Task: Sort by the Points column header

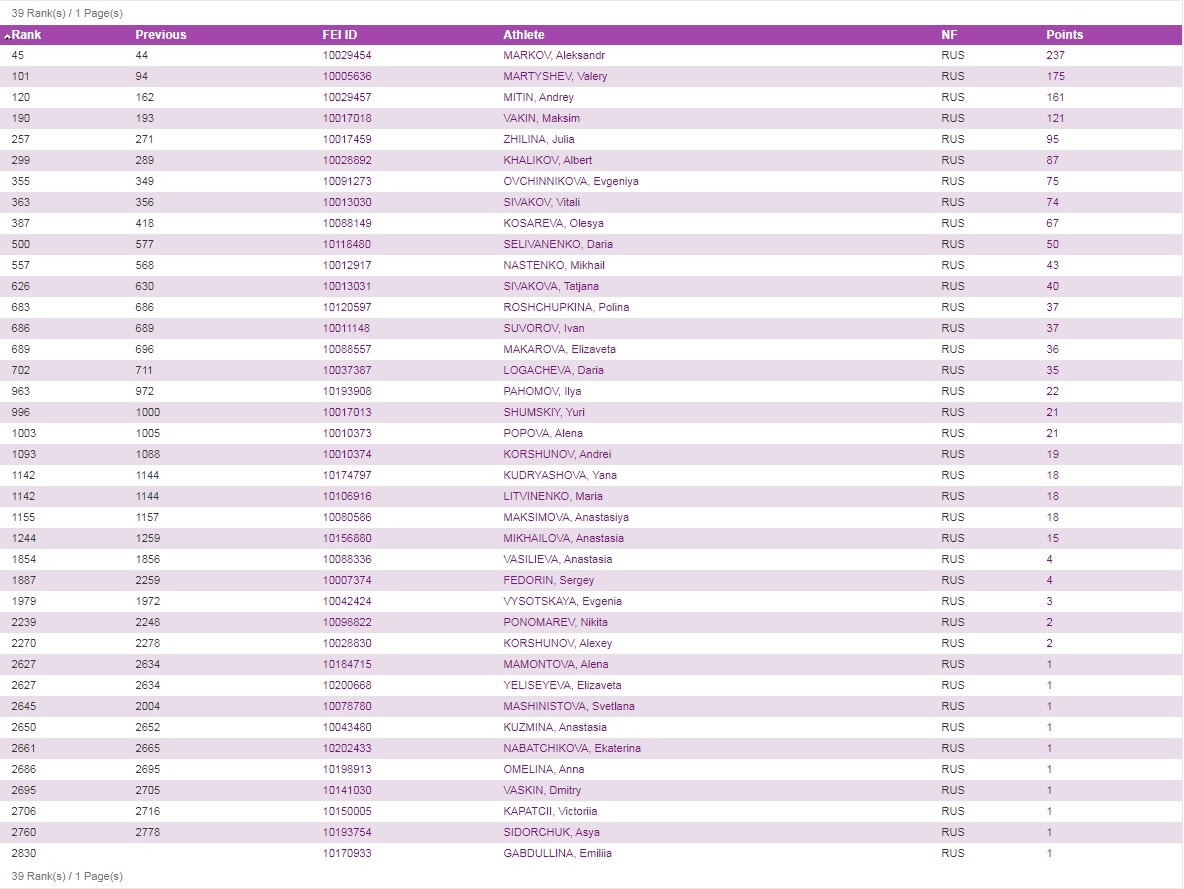Action: (1065, 35)
